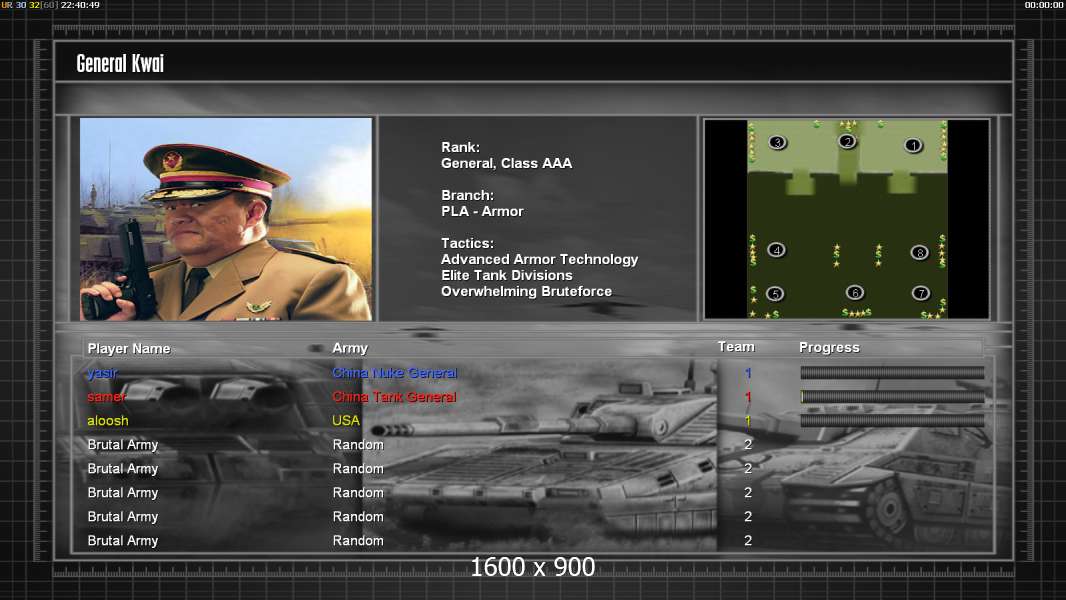Viewport: 1066px width, 600px height.
Task: Click start position 4 marker on minimap
Action: click(776, 250)
